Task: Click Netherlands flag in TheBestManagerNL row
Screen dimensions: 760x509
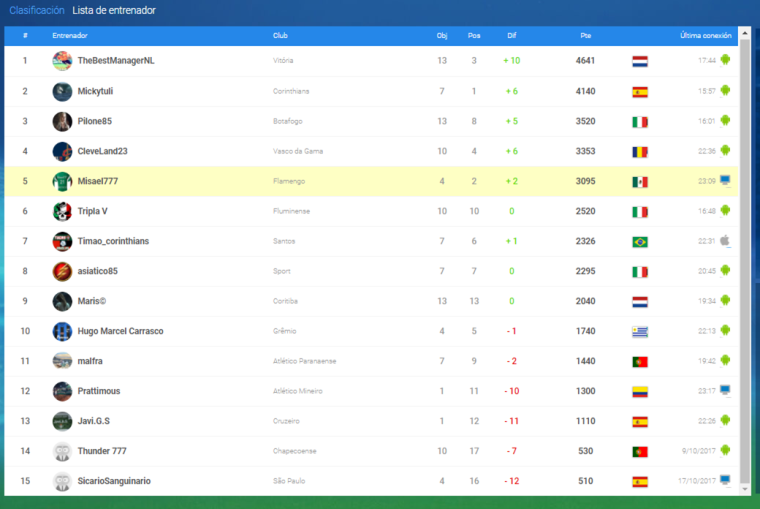Action: coord(640,62)
